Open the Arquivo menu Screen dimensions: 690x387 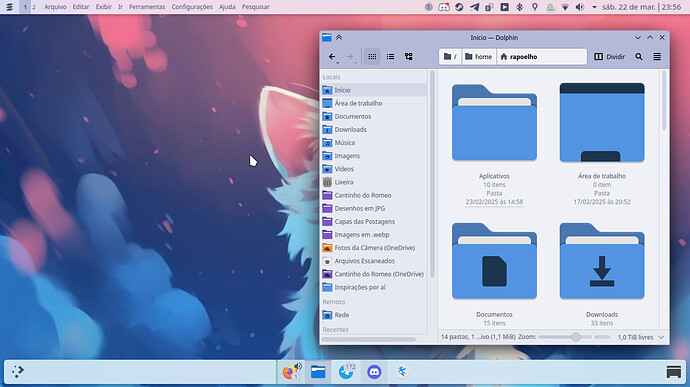[55, 7]
